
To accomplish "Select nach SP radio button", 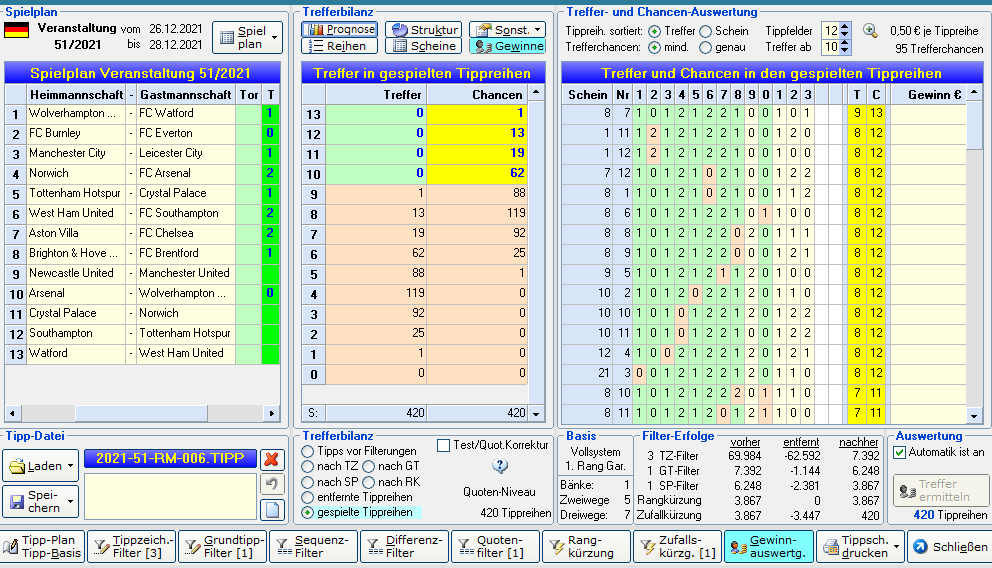I will tap(307, 482).
